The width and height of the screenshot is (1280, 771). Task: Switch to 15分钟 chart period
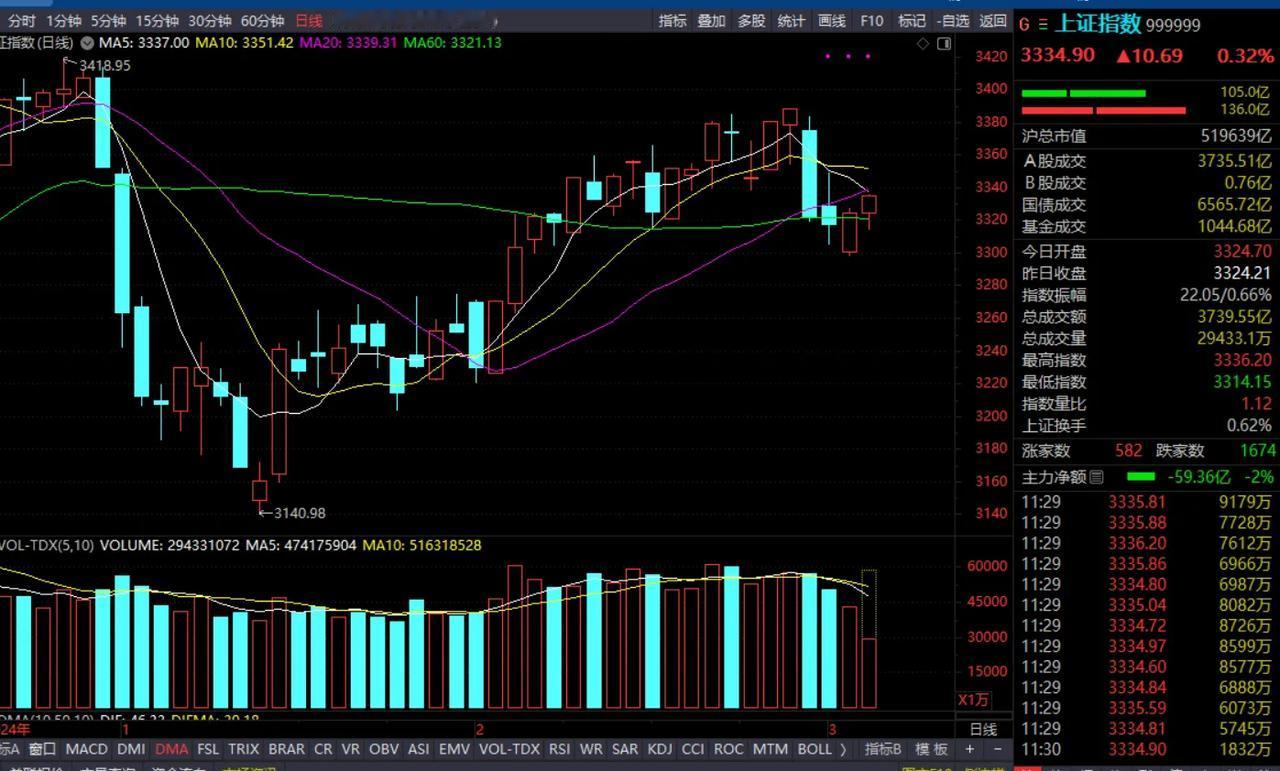point(157,20)
